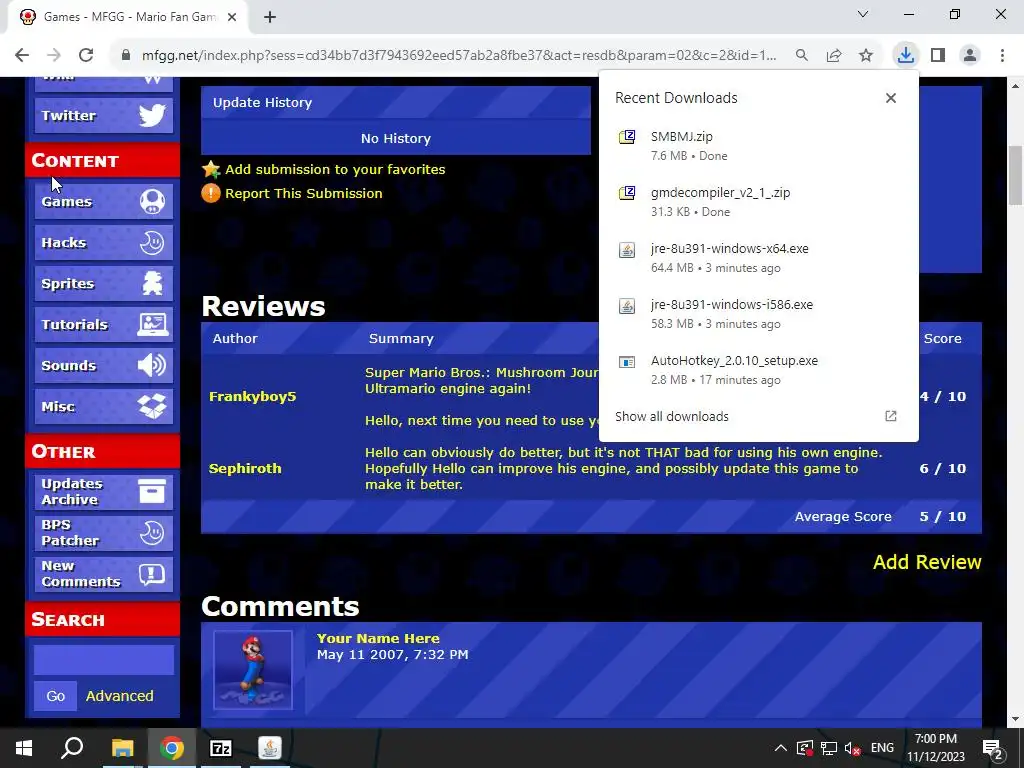
Task: Bookmark this page with the star icon
Action: 866,56
